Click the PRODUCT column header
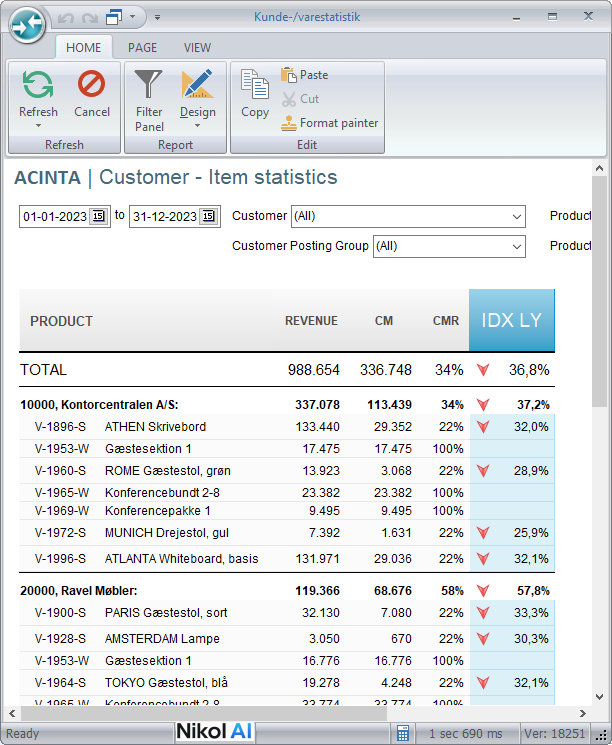 pos(61,321)
